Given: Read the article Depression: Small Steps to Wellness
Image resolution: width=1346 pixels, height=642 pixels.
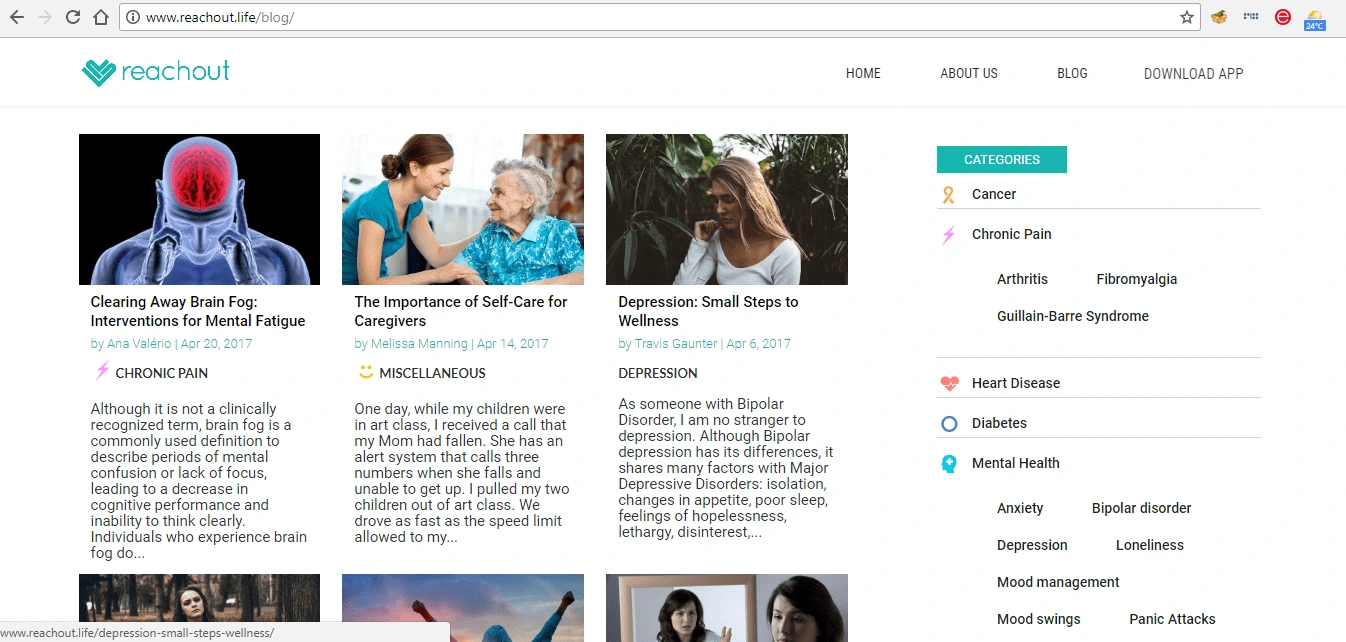Looking at the screenshot, I should point(708,311).
